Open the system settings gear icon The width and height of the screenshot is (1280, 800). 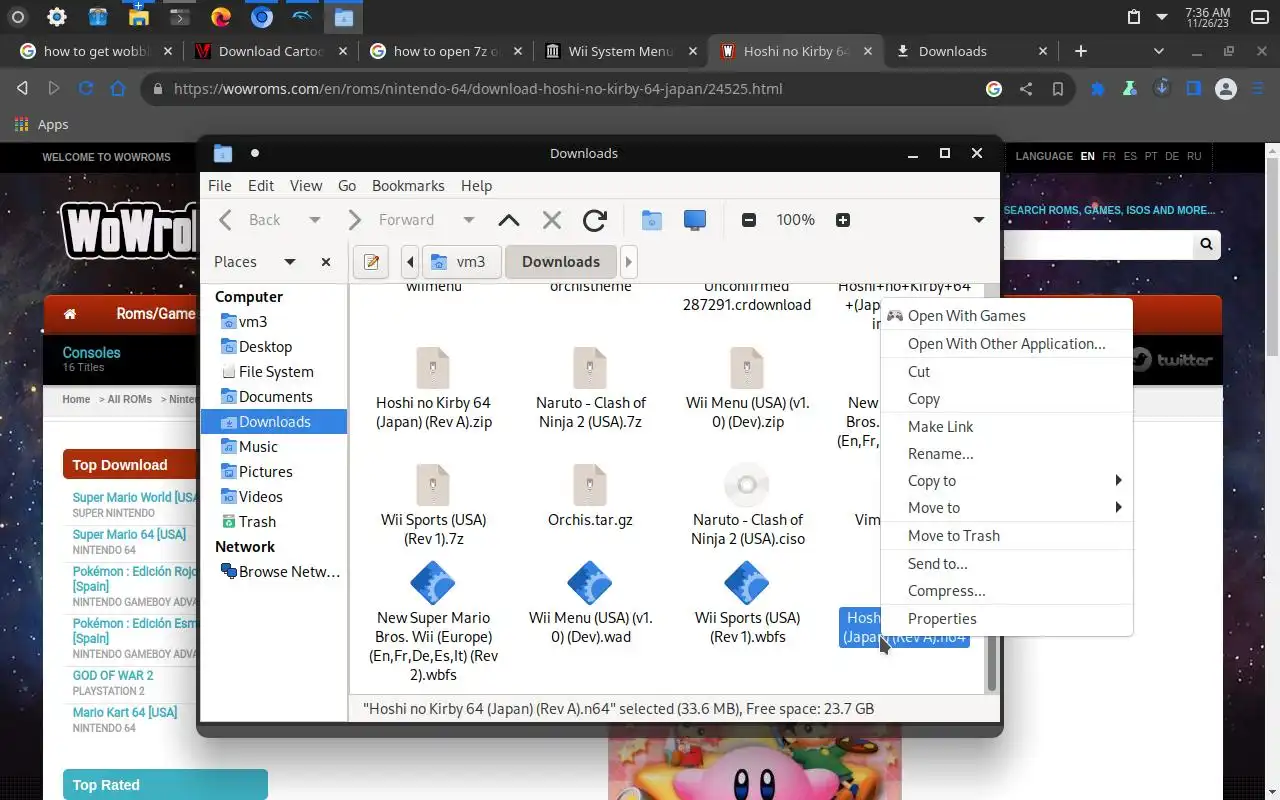(x=57, y=17)
